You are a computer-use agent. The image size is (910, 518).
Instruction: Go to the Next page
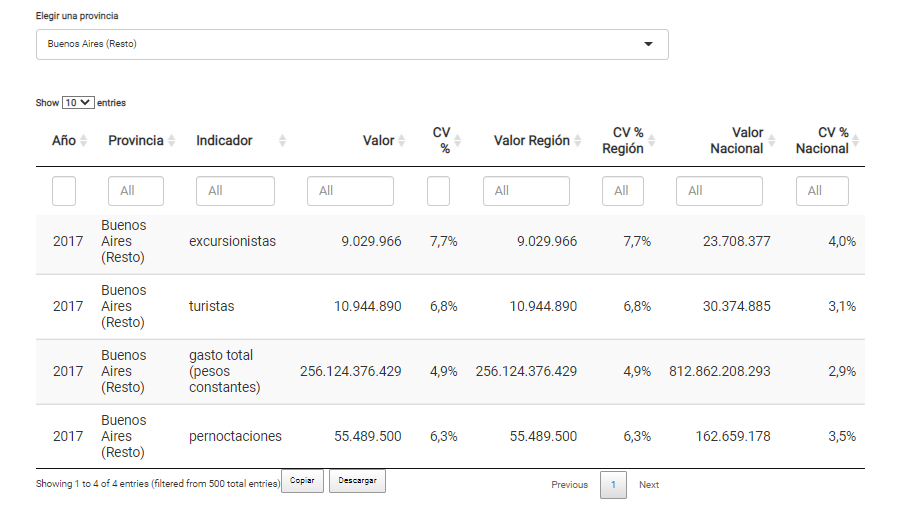649,485
